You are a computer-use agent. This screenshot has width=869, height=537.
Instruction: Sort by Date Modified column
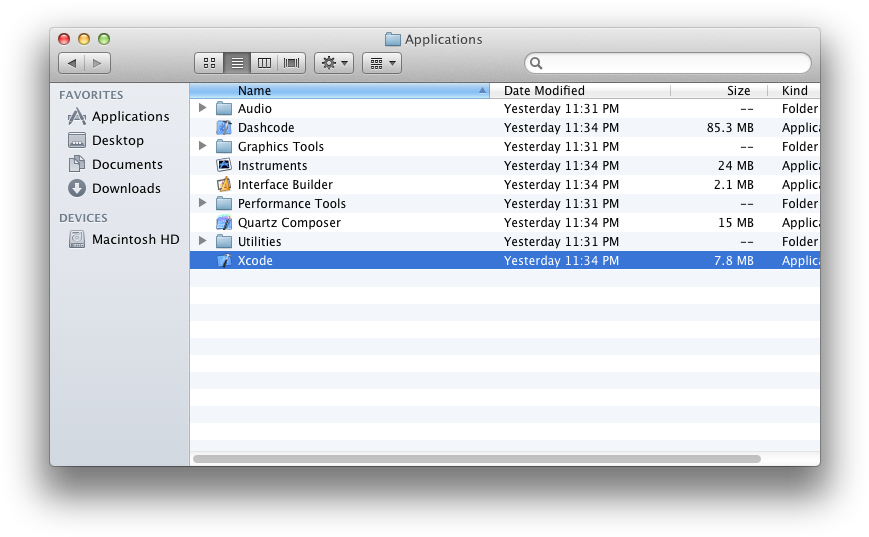580,90
